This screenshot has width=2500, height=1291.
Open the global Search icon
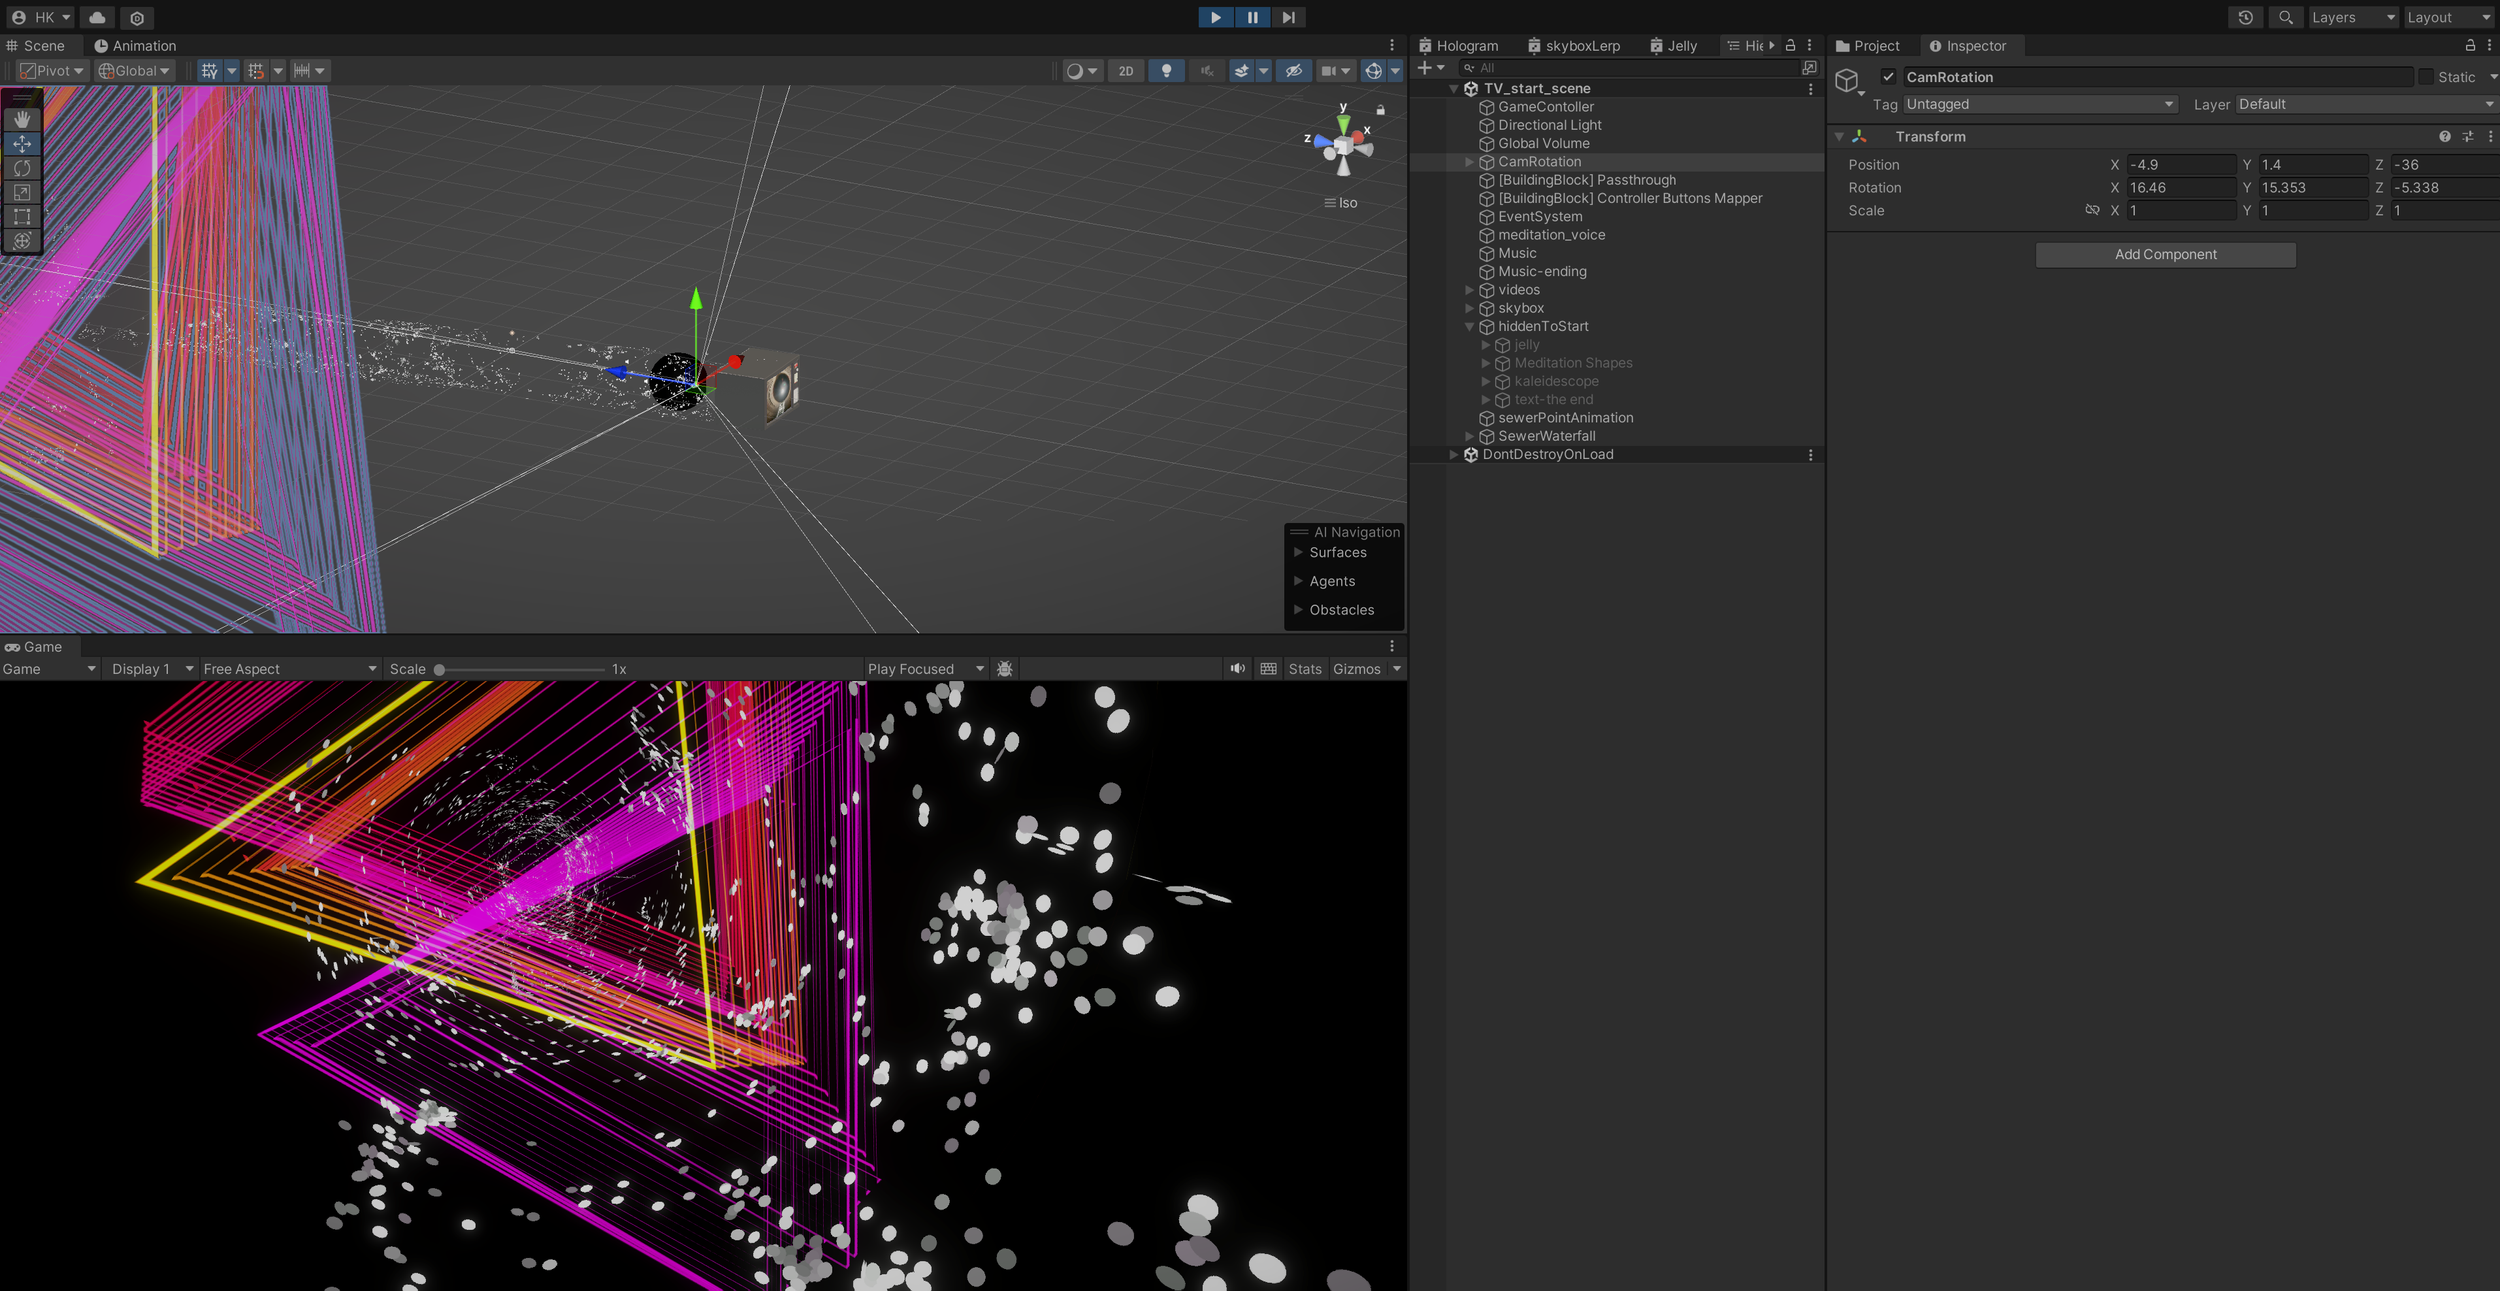(2285, 17)
